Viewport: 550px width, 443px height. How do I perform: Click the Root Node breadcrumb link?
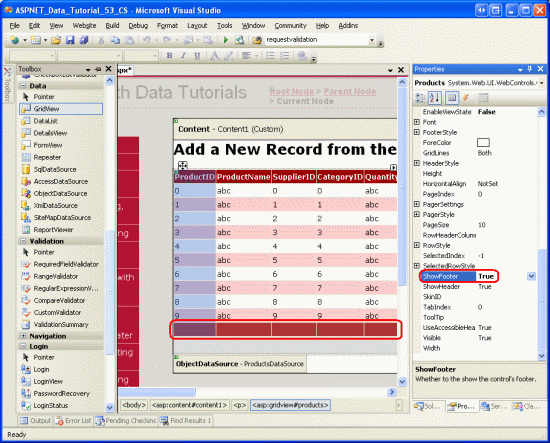(291, 92)
